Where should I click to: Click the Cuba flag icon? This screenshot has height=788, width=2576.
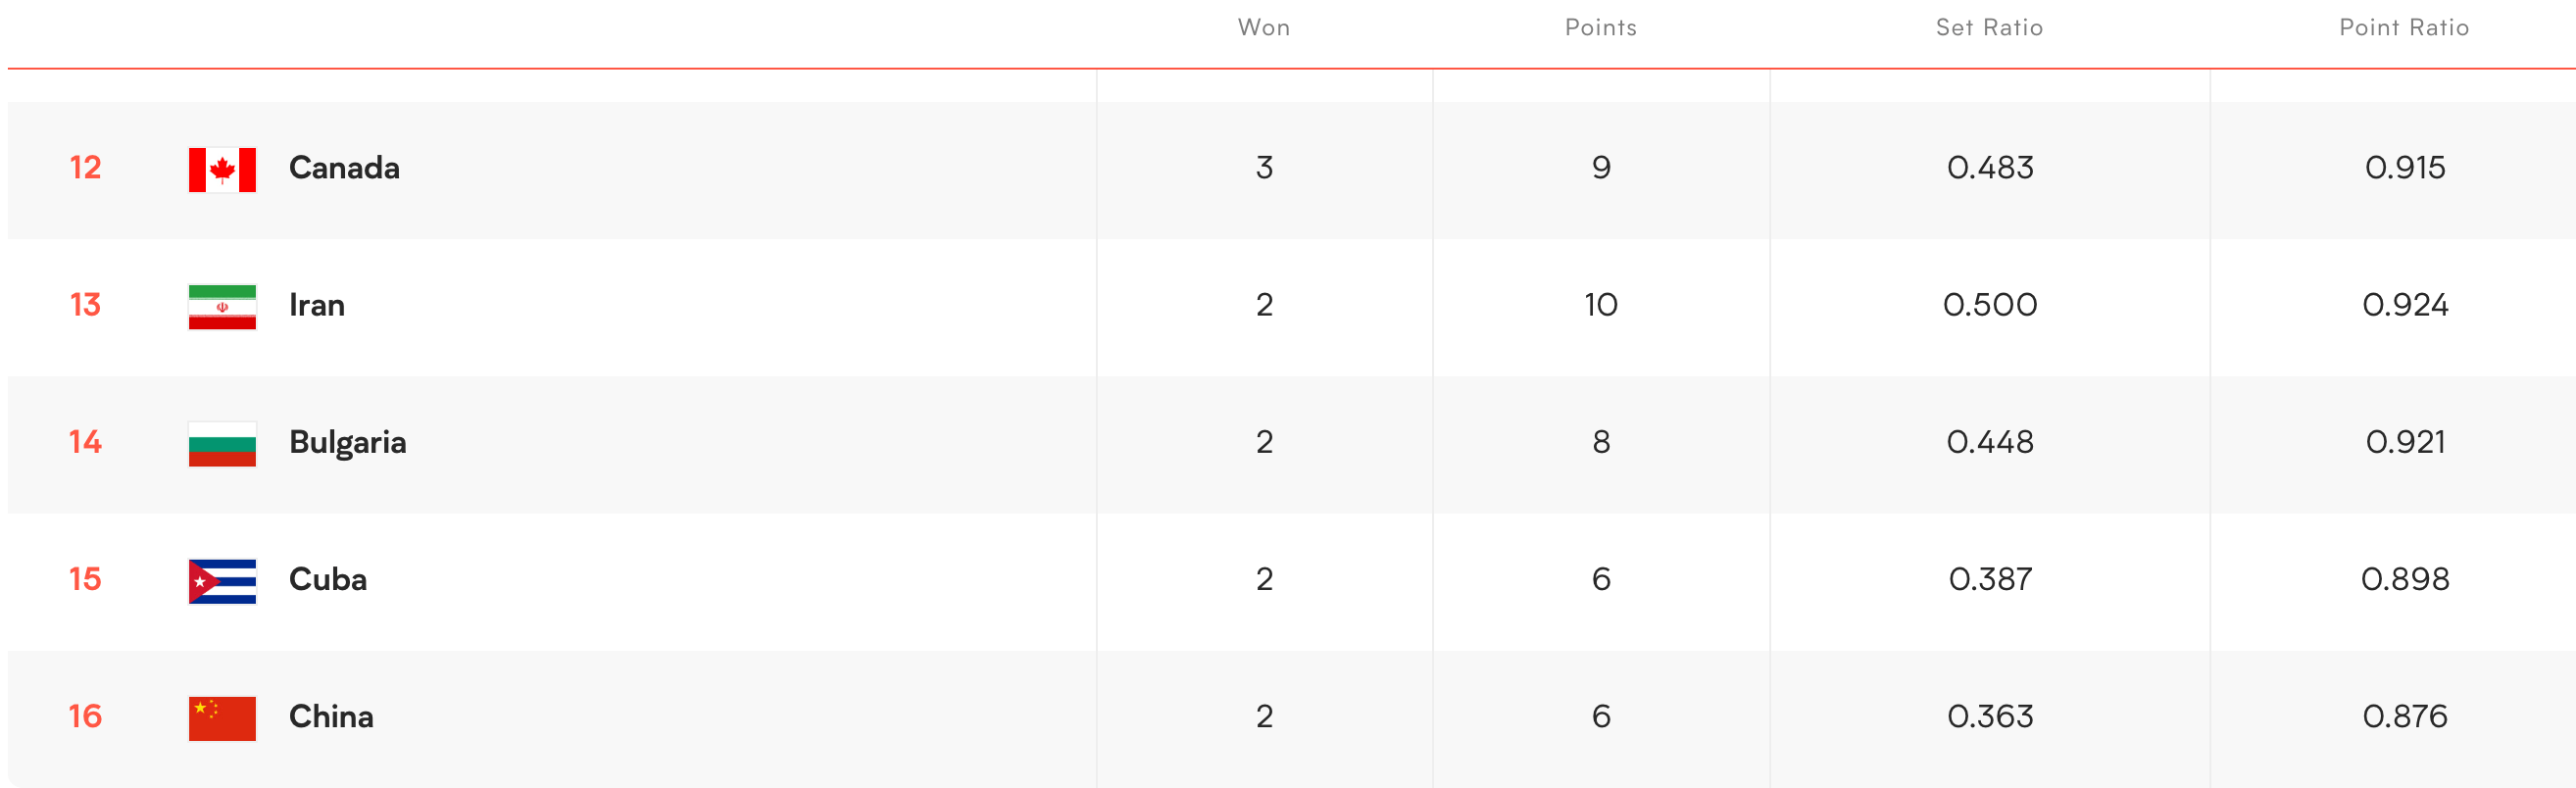click(x=222, y=581)
